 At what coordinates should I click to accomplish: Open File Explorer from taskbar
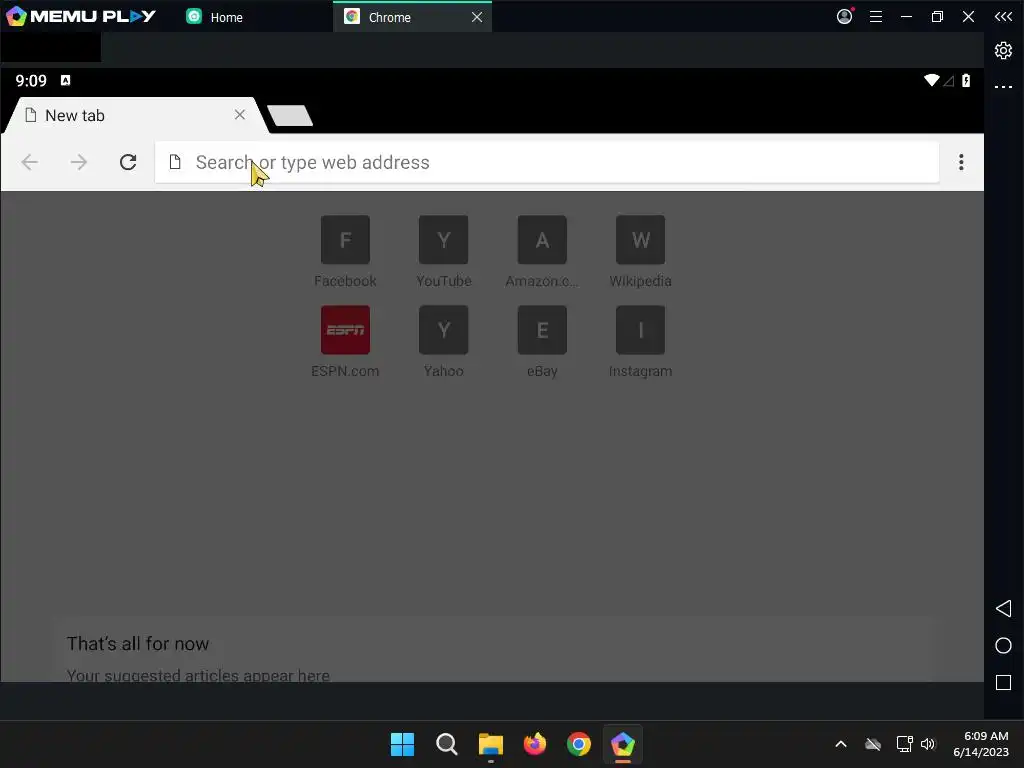click(x=490, y=744)
